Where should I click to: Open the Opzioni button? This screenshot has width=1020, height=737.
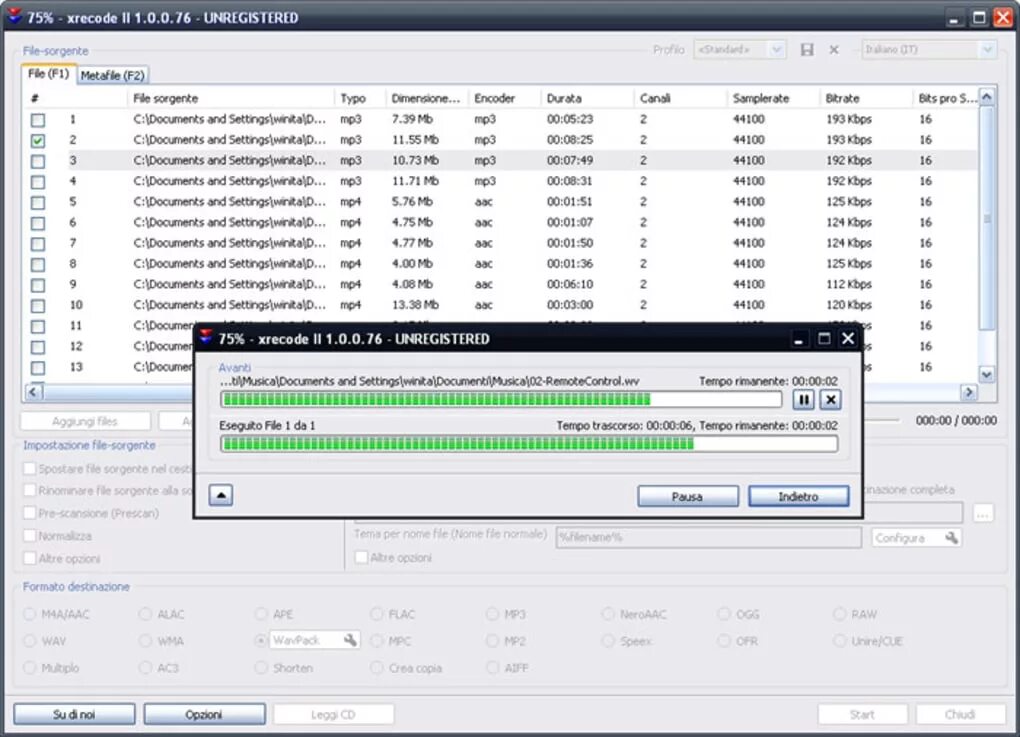(x=204, y=714)
